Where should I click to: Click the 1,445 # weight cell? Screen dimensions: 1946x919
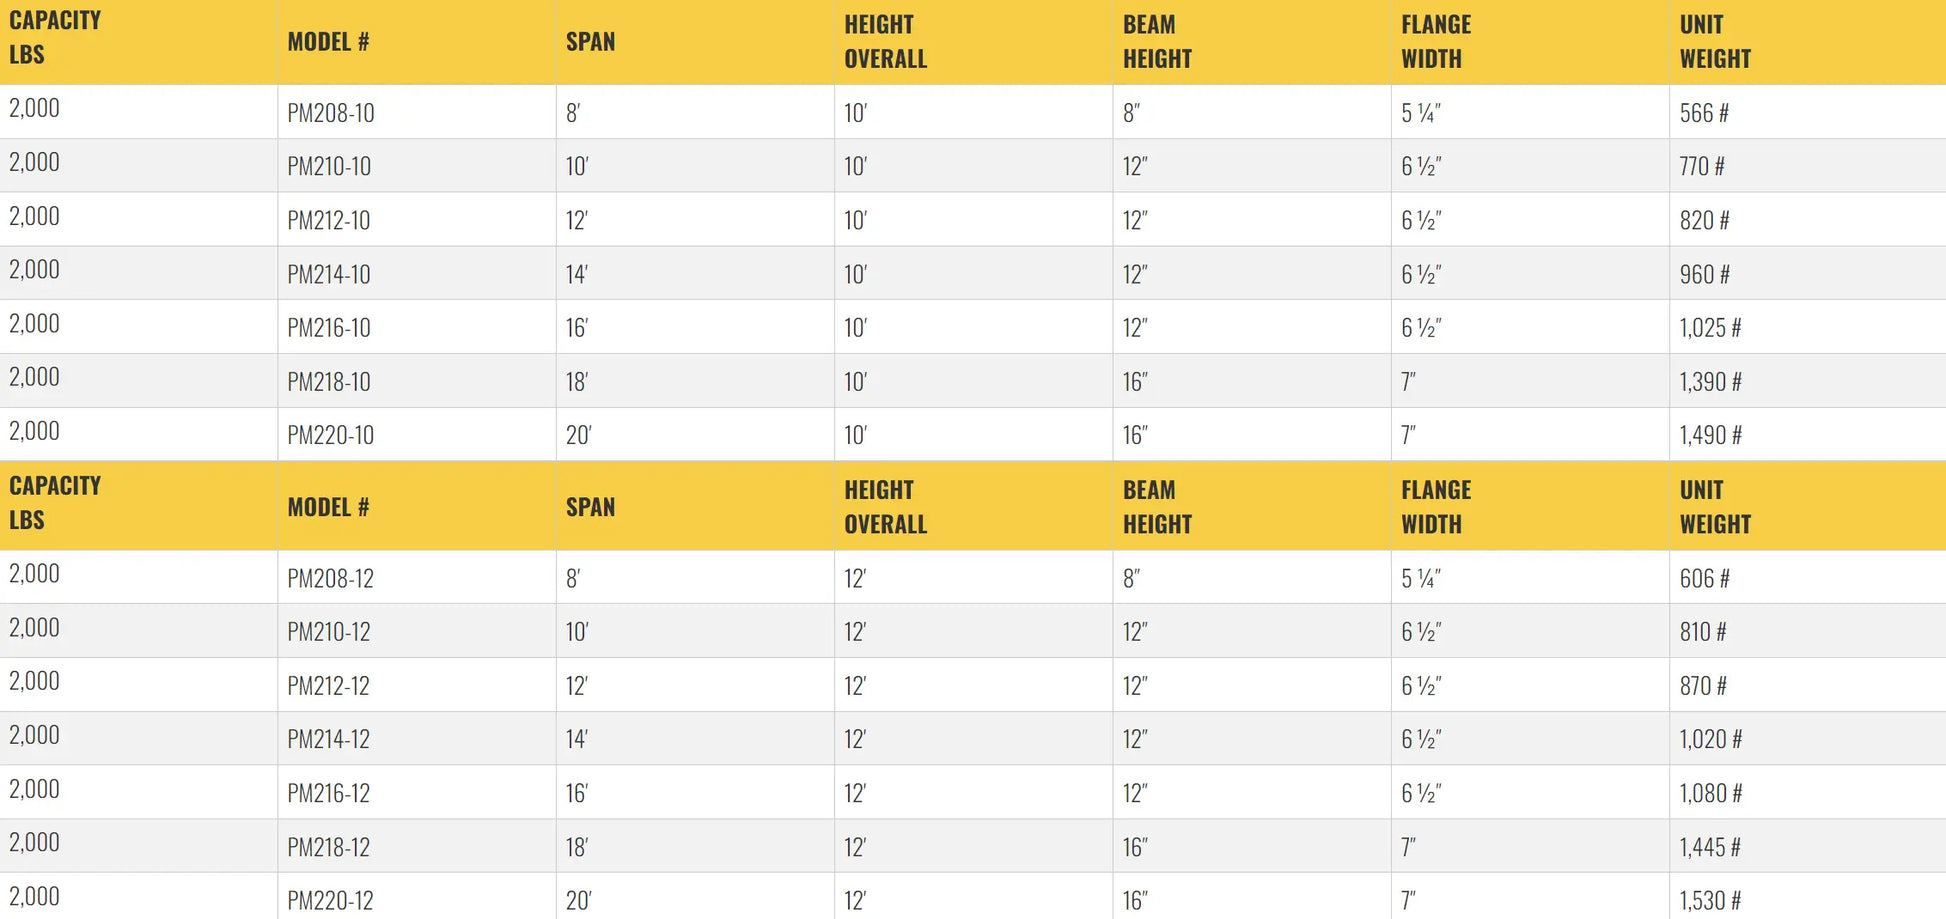(1710, 847)
